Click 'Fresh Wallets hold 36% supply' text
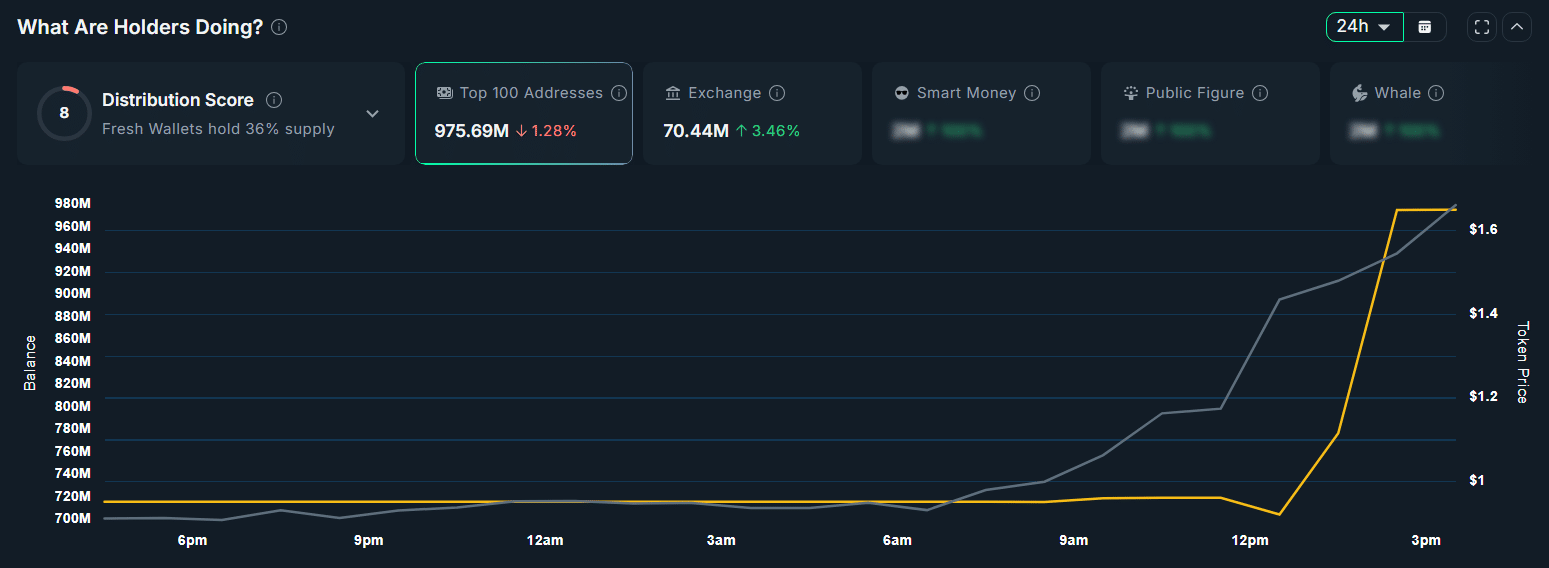 pyautogui.click(x=218, y=129)
